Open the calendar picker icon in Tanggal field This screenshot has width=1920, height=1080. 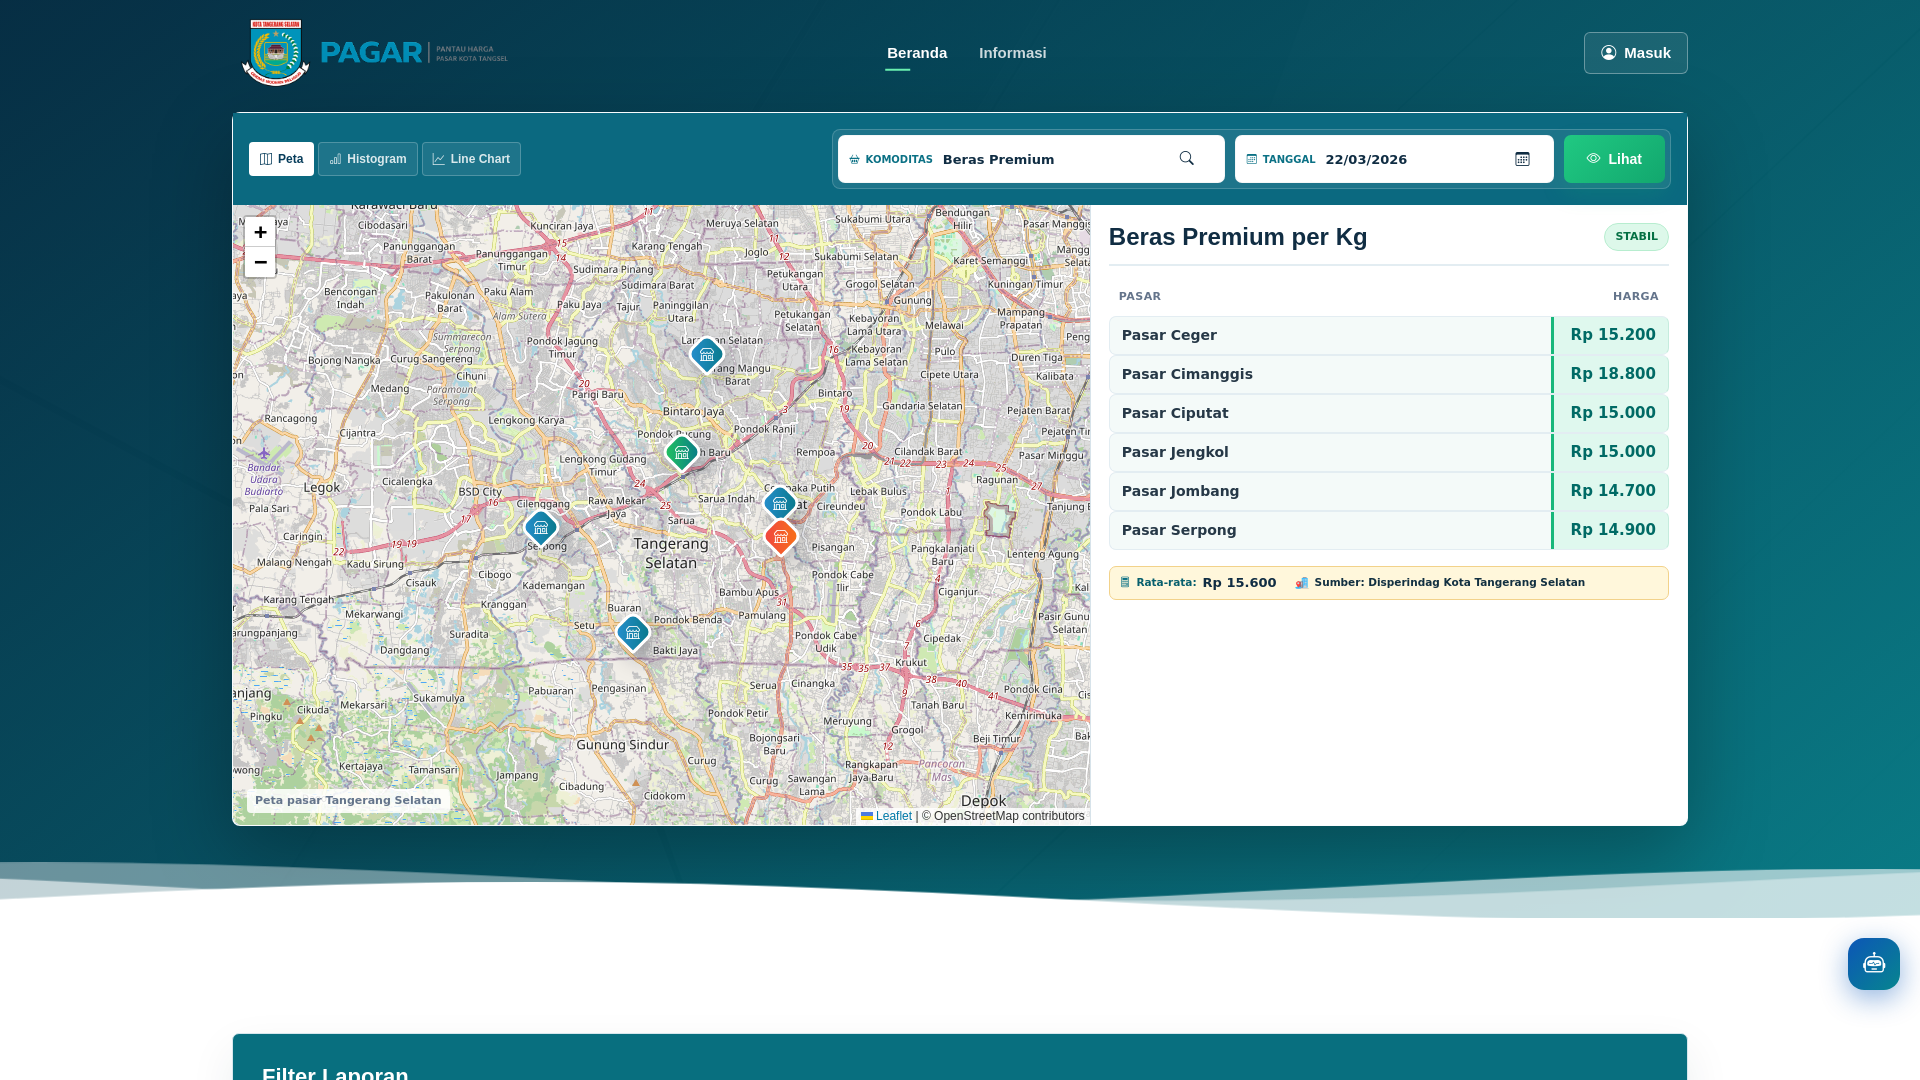pyautogui.click(x=1522, y=159)
